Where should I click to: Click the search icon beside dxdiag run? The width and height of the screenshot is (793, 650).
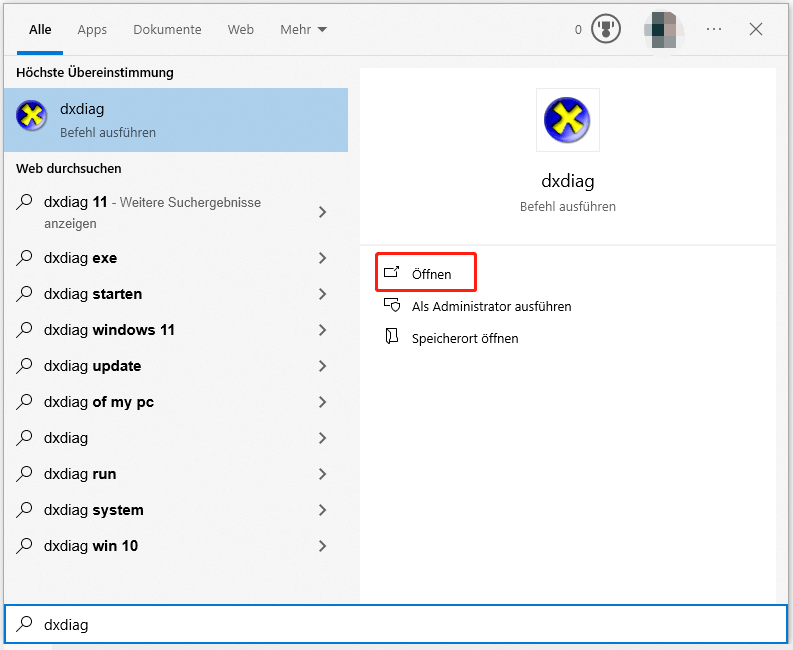click(x=24, y=473)
